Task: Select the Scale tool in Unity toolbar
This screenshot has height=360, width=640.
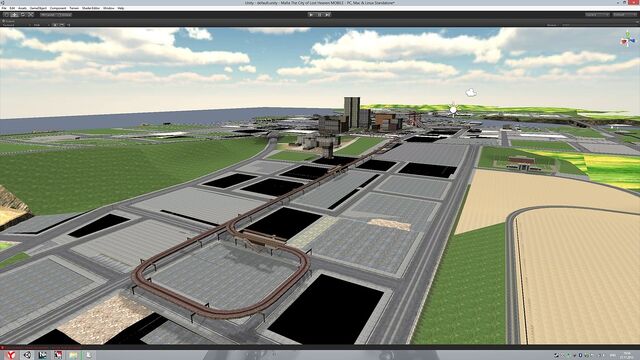Action: click(30, 15)
